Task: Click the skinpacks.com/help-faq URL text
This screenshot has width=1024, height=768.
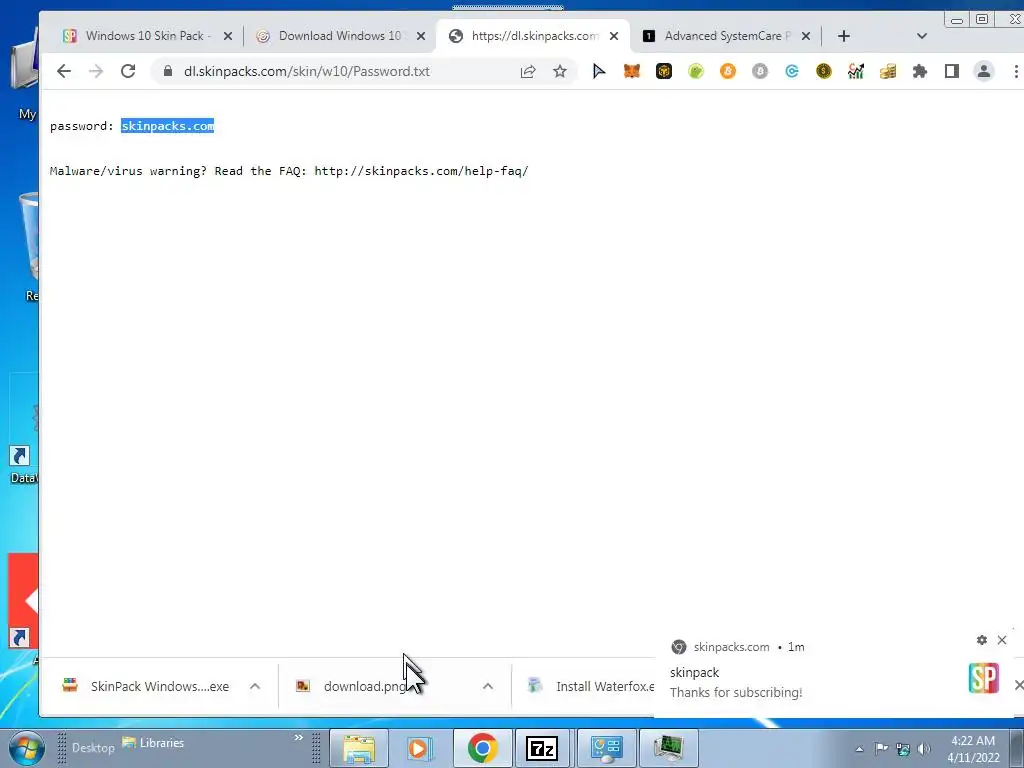Action: (x=421, y=171)
